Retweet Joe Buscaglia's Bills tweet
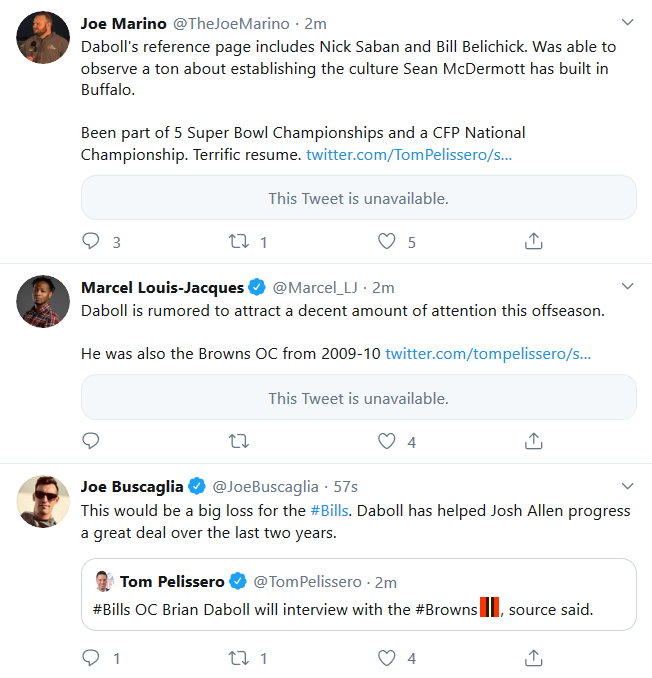The height and width of the screenshot is (678, 652). (239, 658)
